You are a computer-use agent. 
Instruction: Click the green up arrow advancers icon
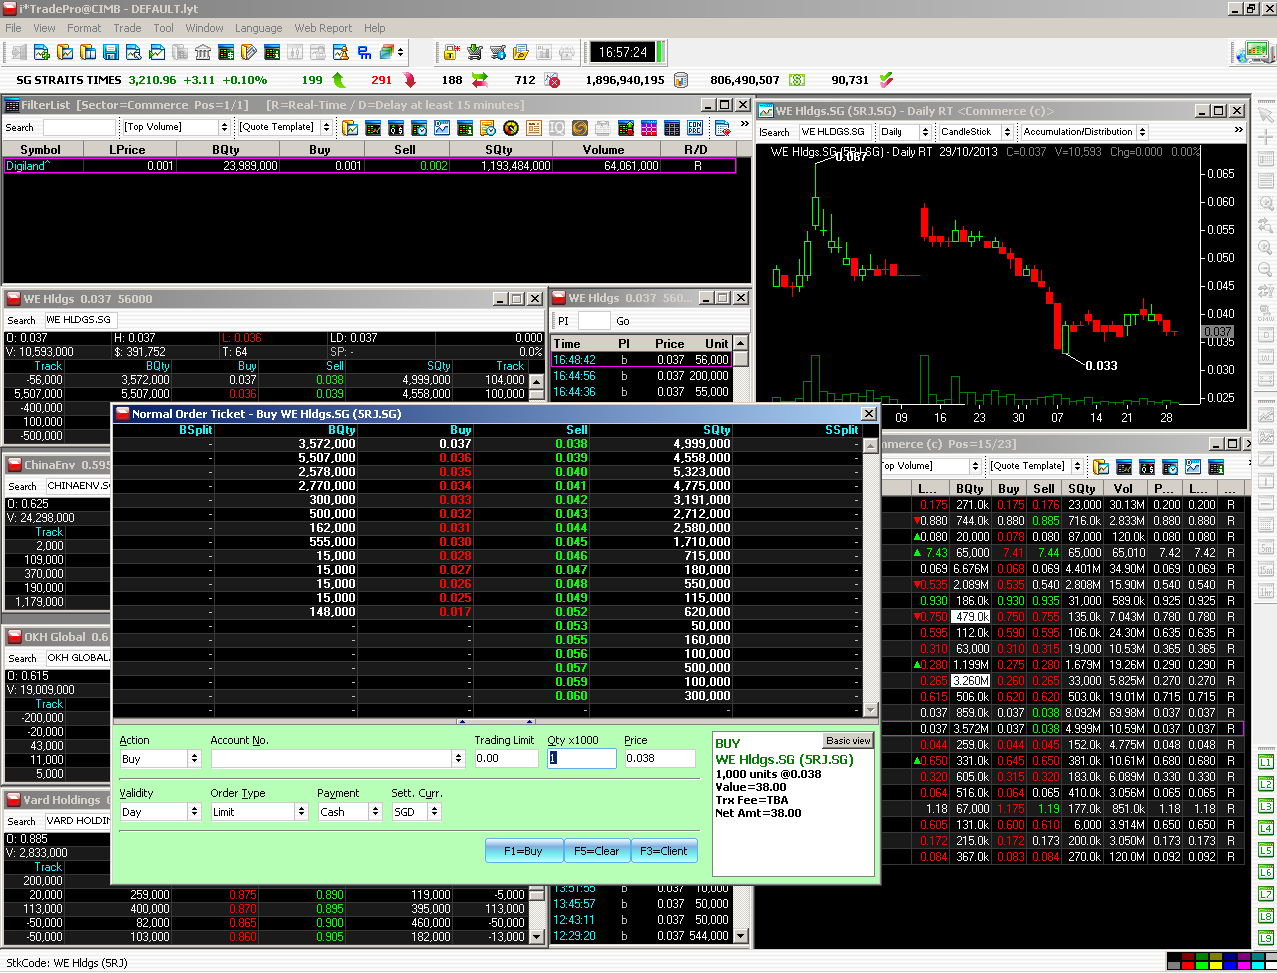[x=339, y=80]
